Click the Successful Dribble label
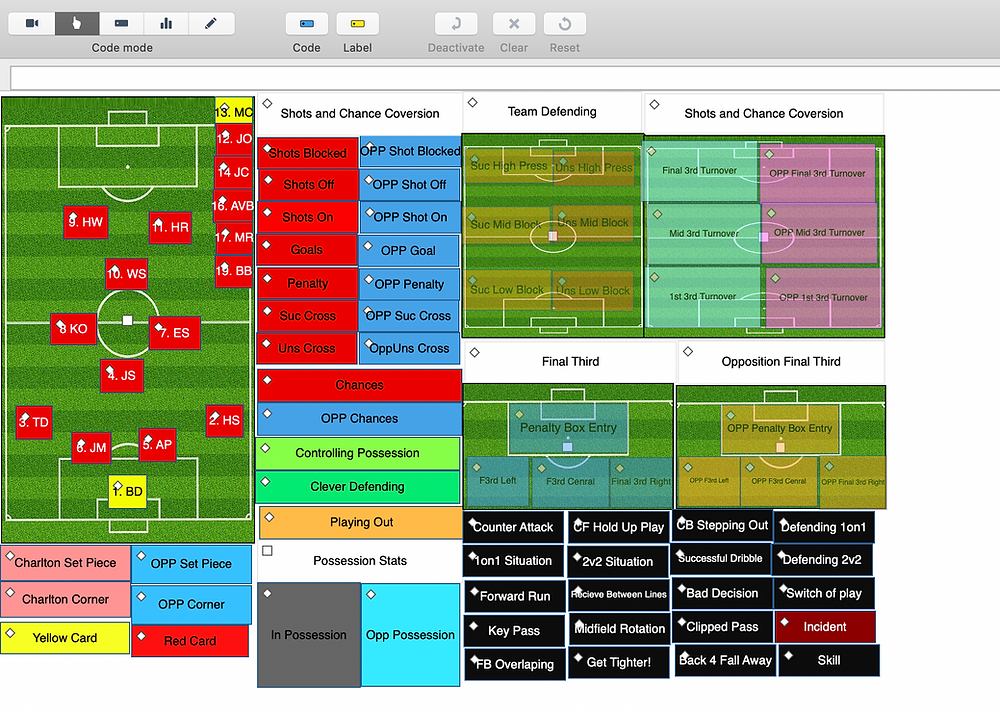The height and width of the screenshot is (710, 1000). point(720,559)
